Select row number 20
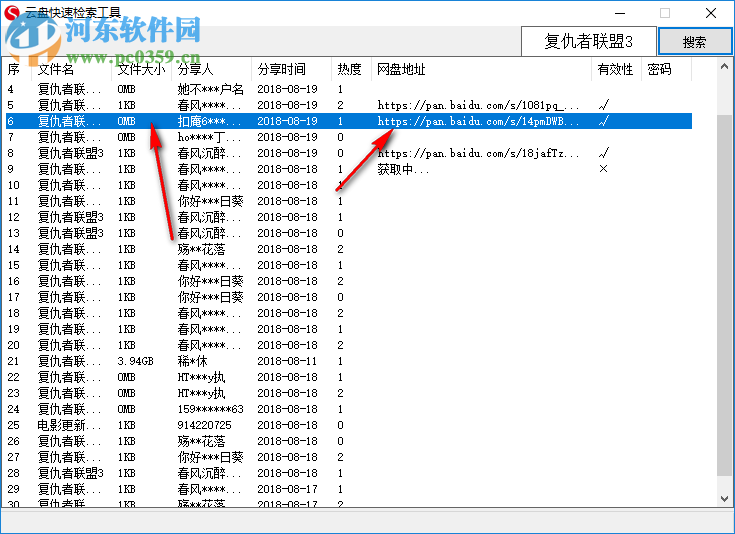The height and width of the screenshot is (534, 735). coord(14,346)
